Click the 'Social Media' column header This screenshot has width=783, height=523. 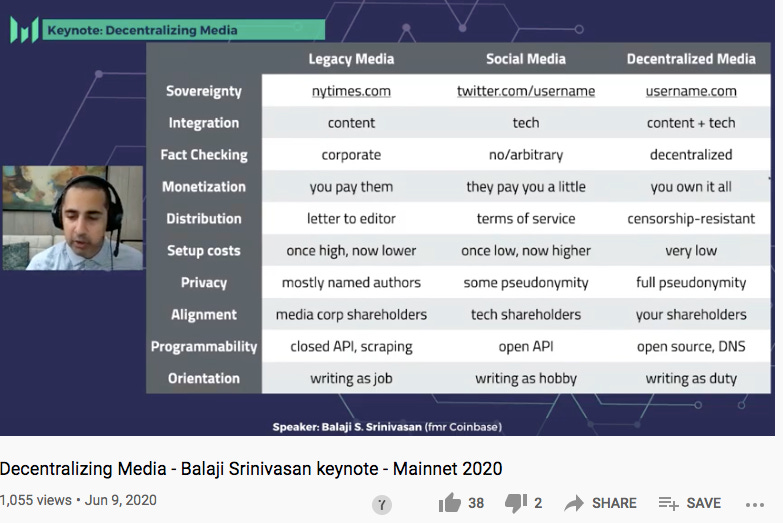526,59
